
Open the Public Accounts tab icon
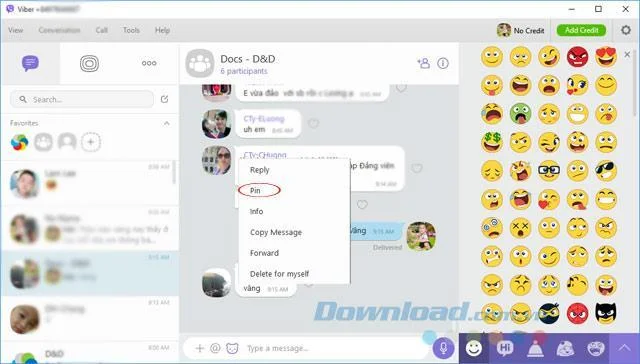pyautogui.click(x=89, y=63)
